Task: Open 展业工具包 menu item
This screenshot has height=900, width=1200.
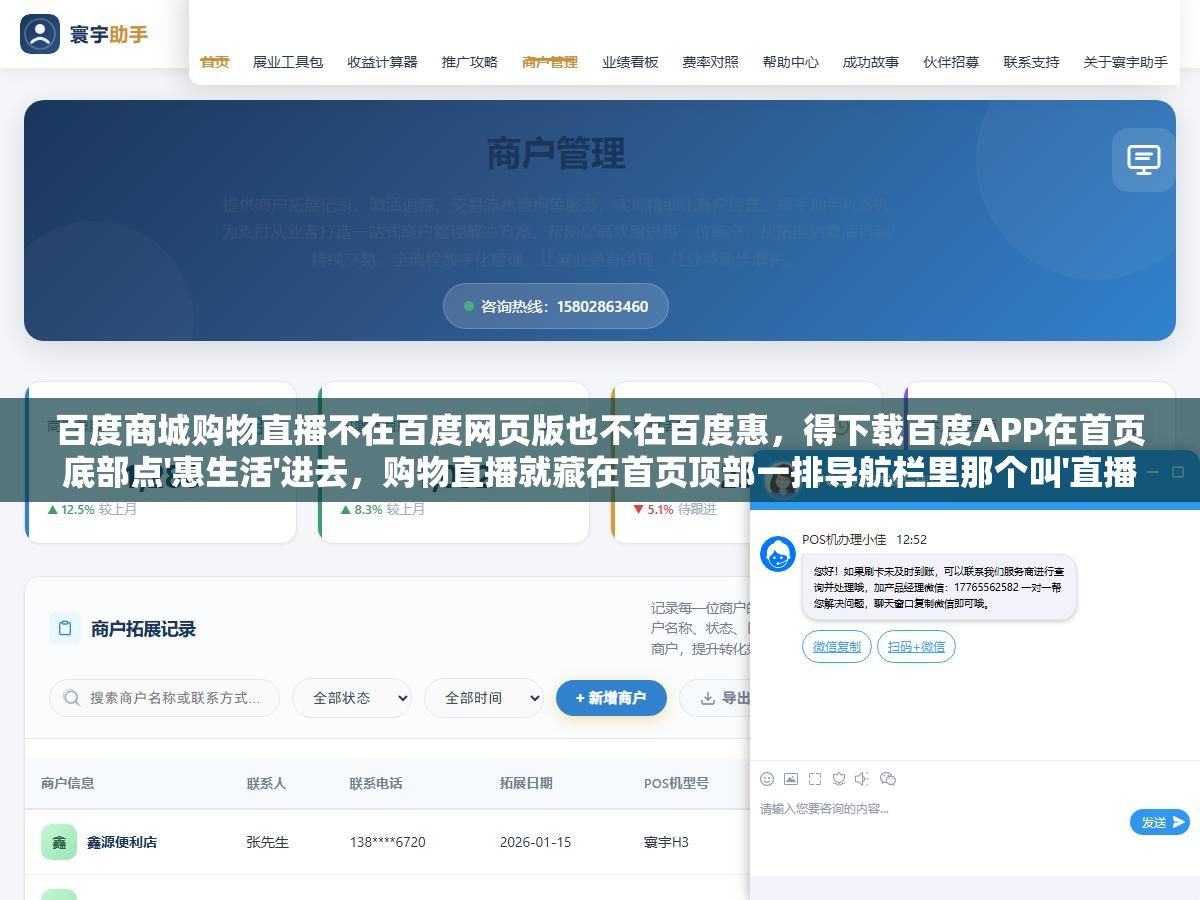Action: (288, 62)
